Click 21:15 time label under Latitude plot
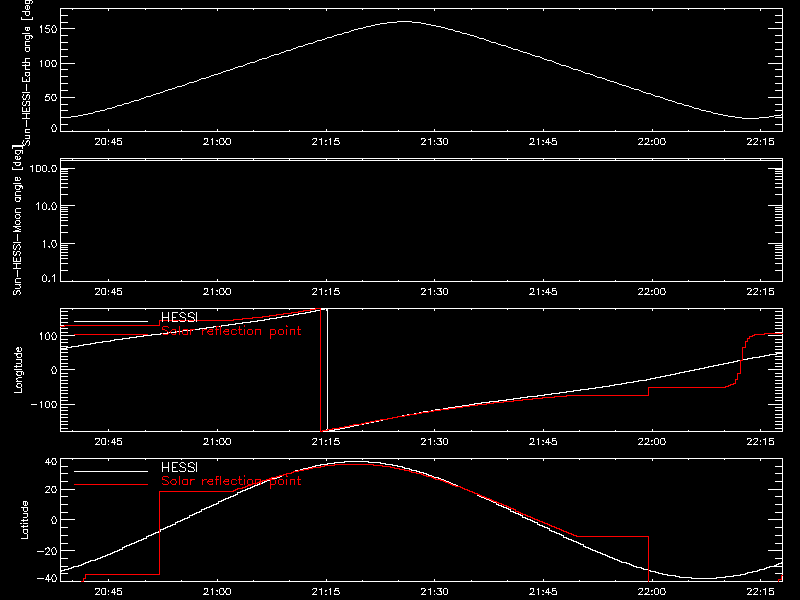Viewport: 800px width, 600px height. (x=326, y=592)
